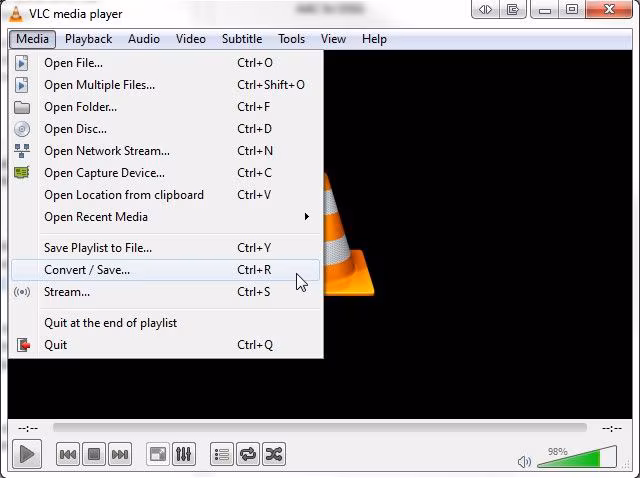Toggle the playlist view icon
The width and height of the screenshot is (640, 478).
(x=222, y=454)
